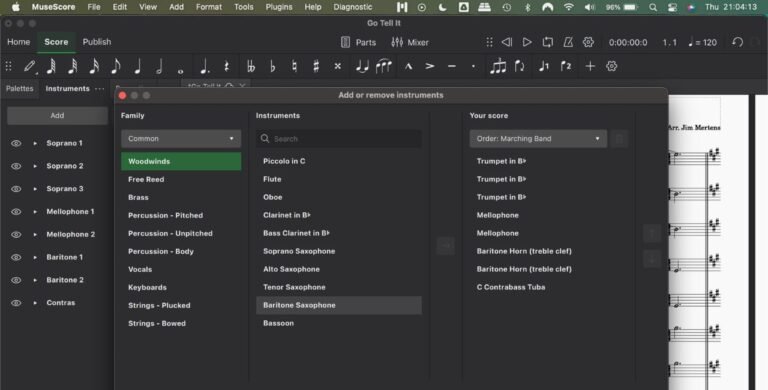Open the Common family dropdown

[x=181, y=139]
